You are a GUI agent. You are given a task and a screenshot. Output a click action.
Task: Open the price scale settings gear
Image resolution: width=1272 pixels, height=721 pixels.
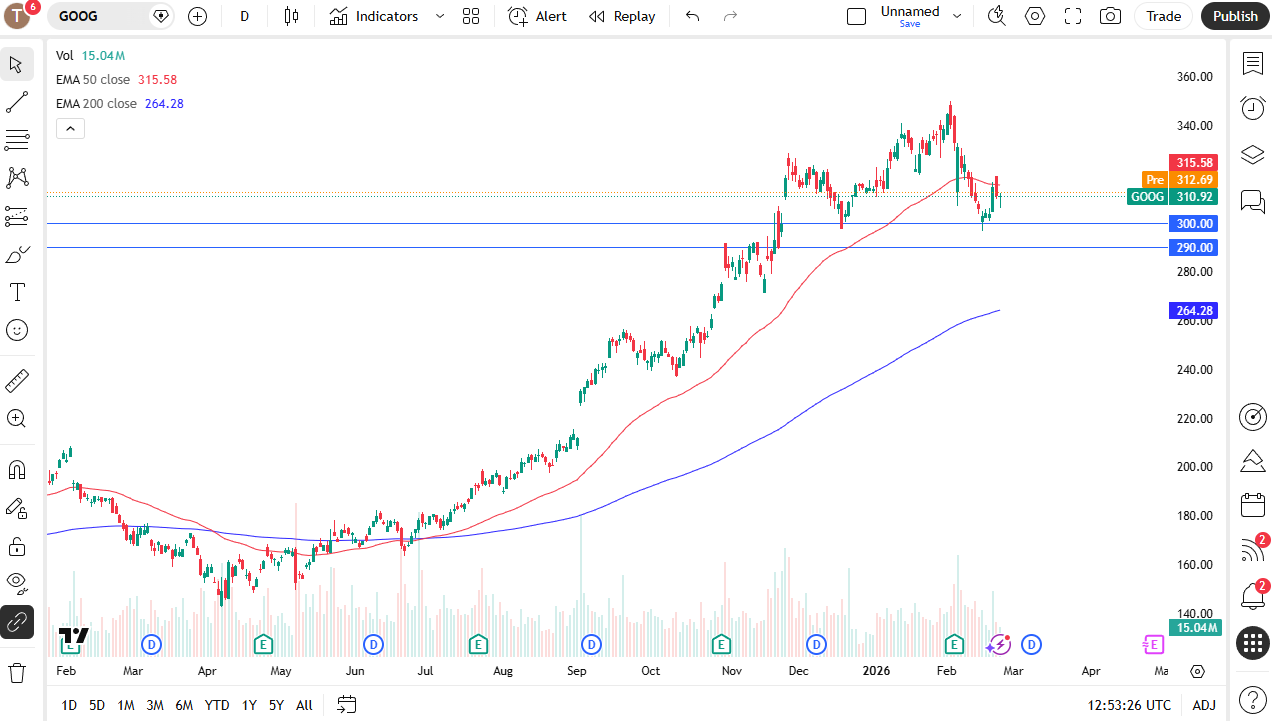click(x=1198, y=672)
